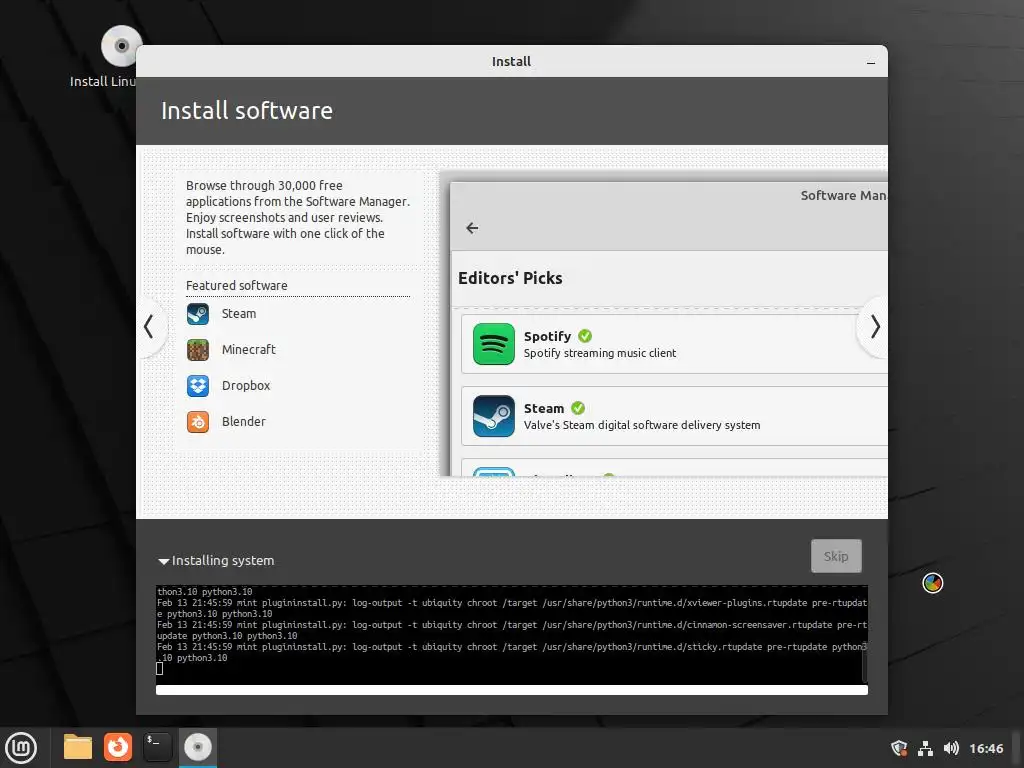Click the Minecraft icon in Featured software
The height and width of the screenshot is (768, 1024).
[198, 350]
